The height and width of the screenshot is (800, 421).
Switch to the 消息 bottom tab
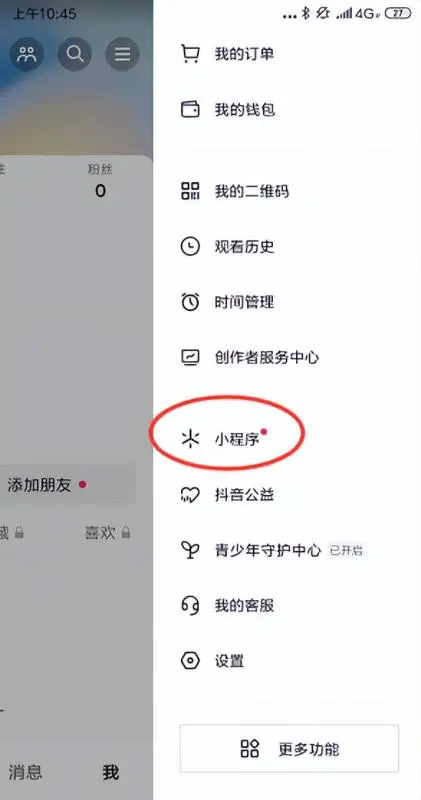[x=25, y=772]
